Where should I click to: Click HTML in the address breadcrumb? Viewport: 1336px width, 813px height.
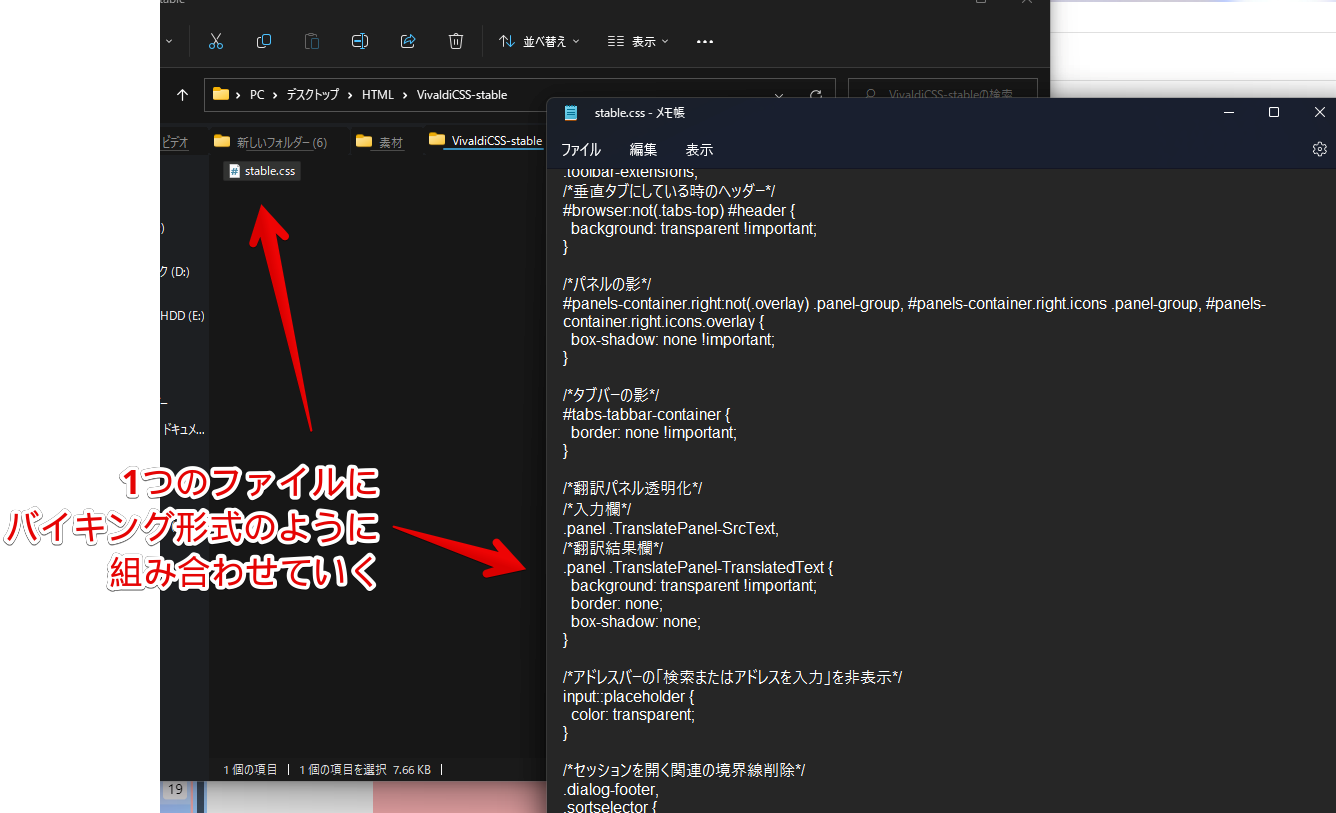click(378, 95)
